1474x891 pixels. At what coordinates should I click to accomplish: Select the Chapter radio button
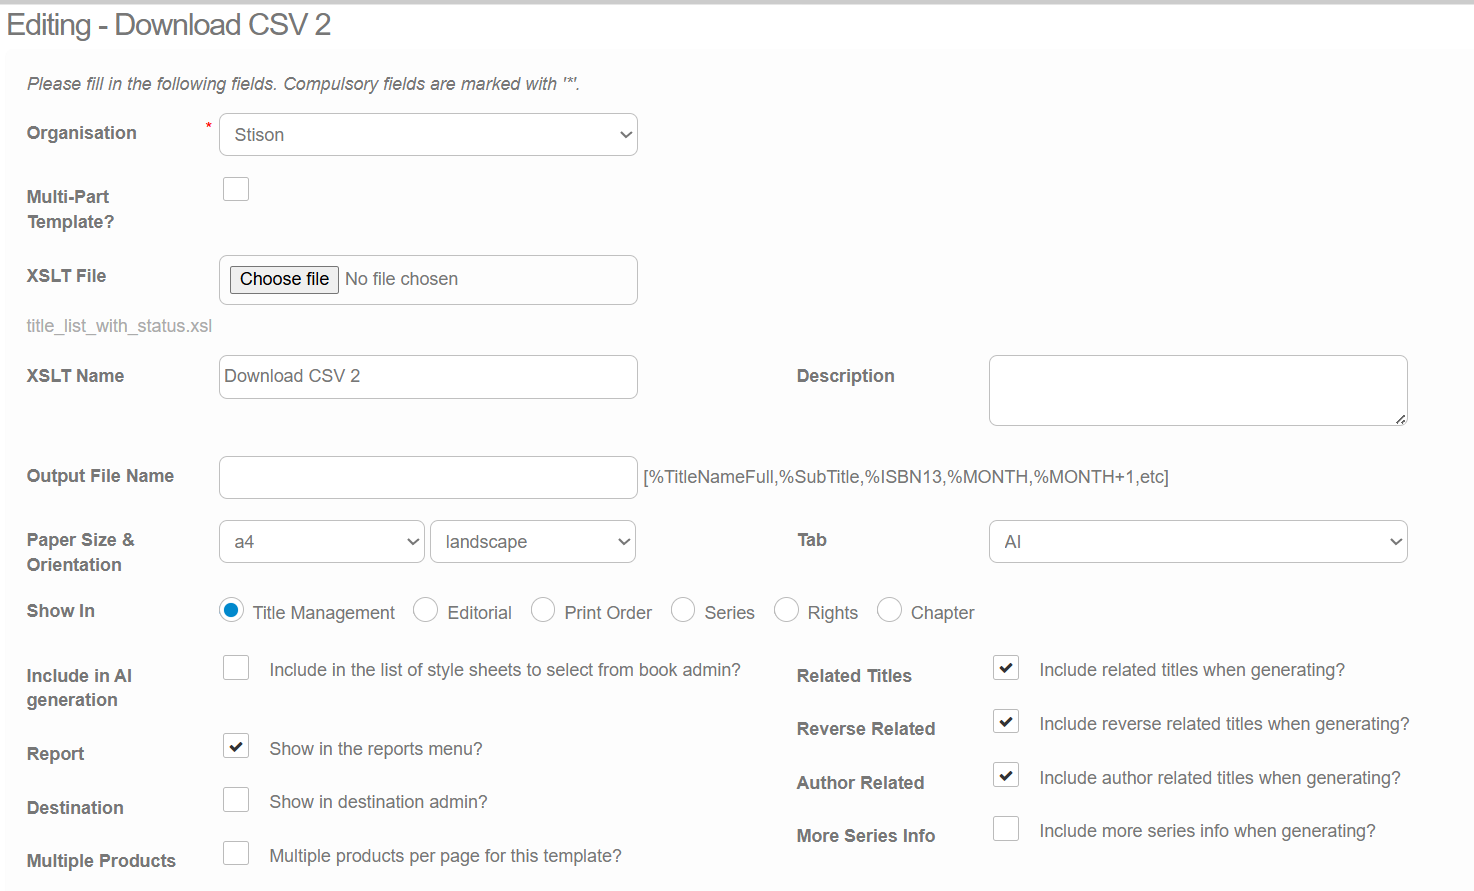pos(889,610)
